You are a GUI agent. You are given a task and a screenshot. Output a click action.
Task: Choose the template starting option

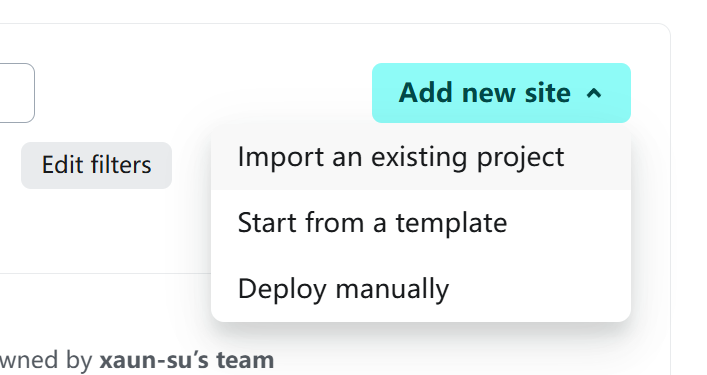click(x=421, y=223)
